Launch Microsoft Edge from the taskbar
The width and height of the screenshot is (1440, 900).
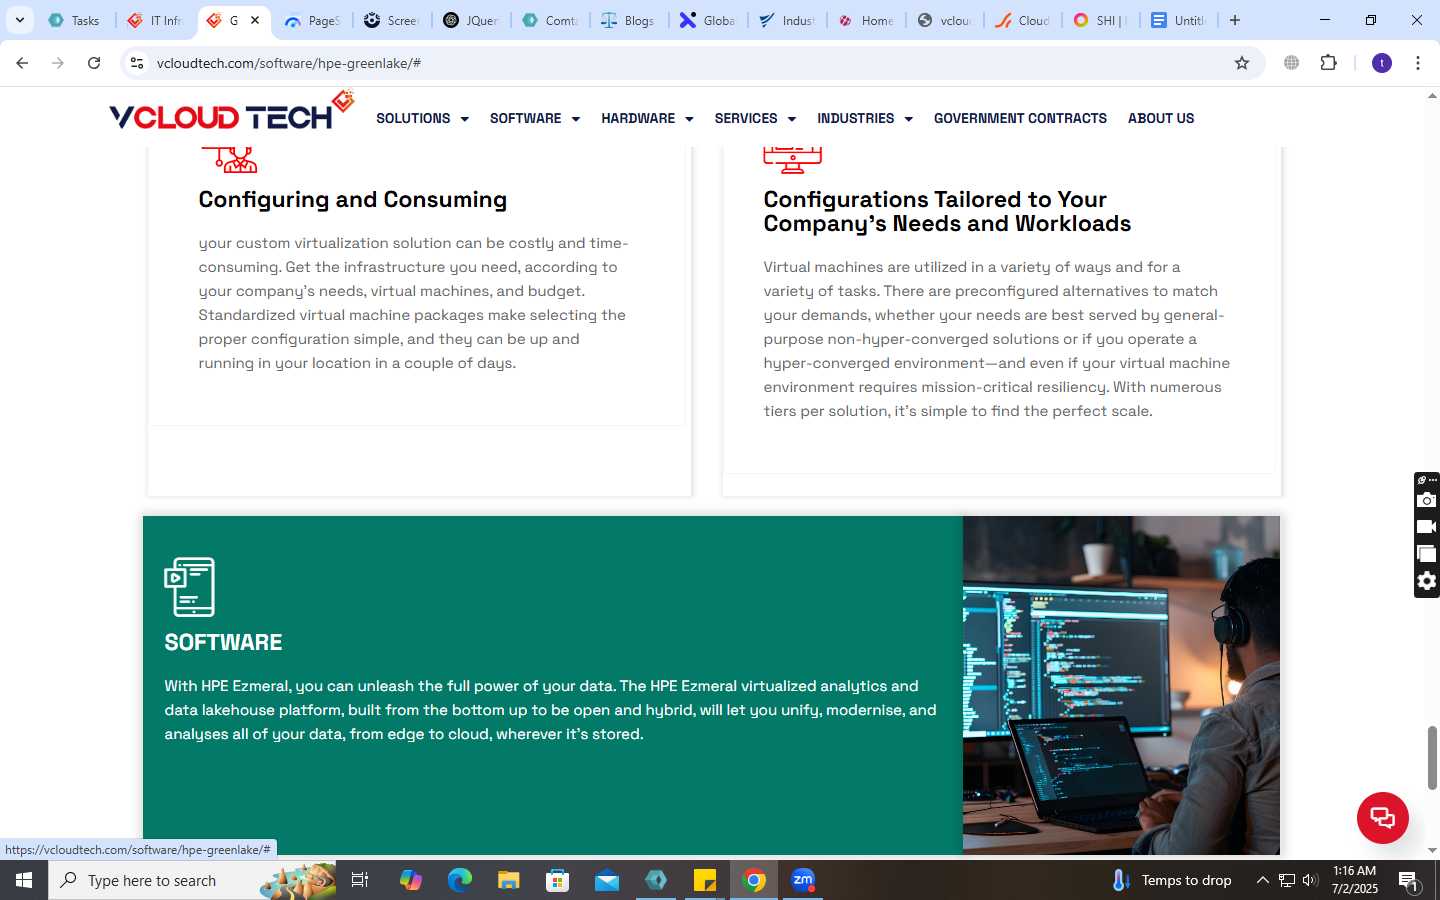460,880
